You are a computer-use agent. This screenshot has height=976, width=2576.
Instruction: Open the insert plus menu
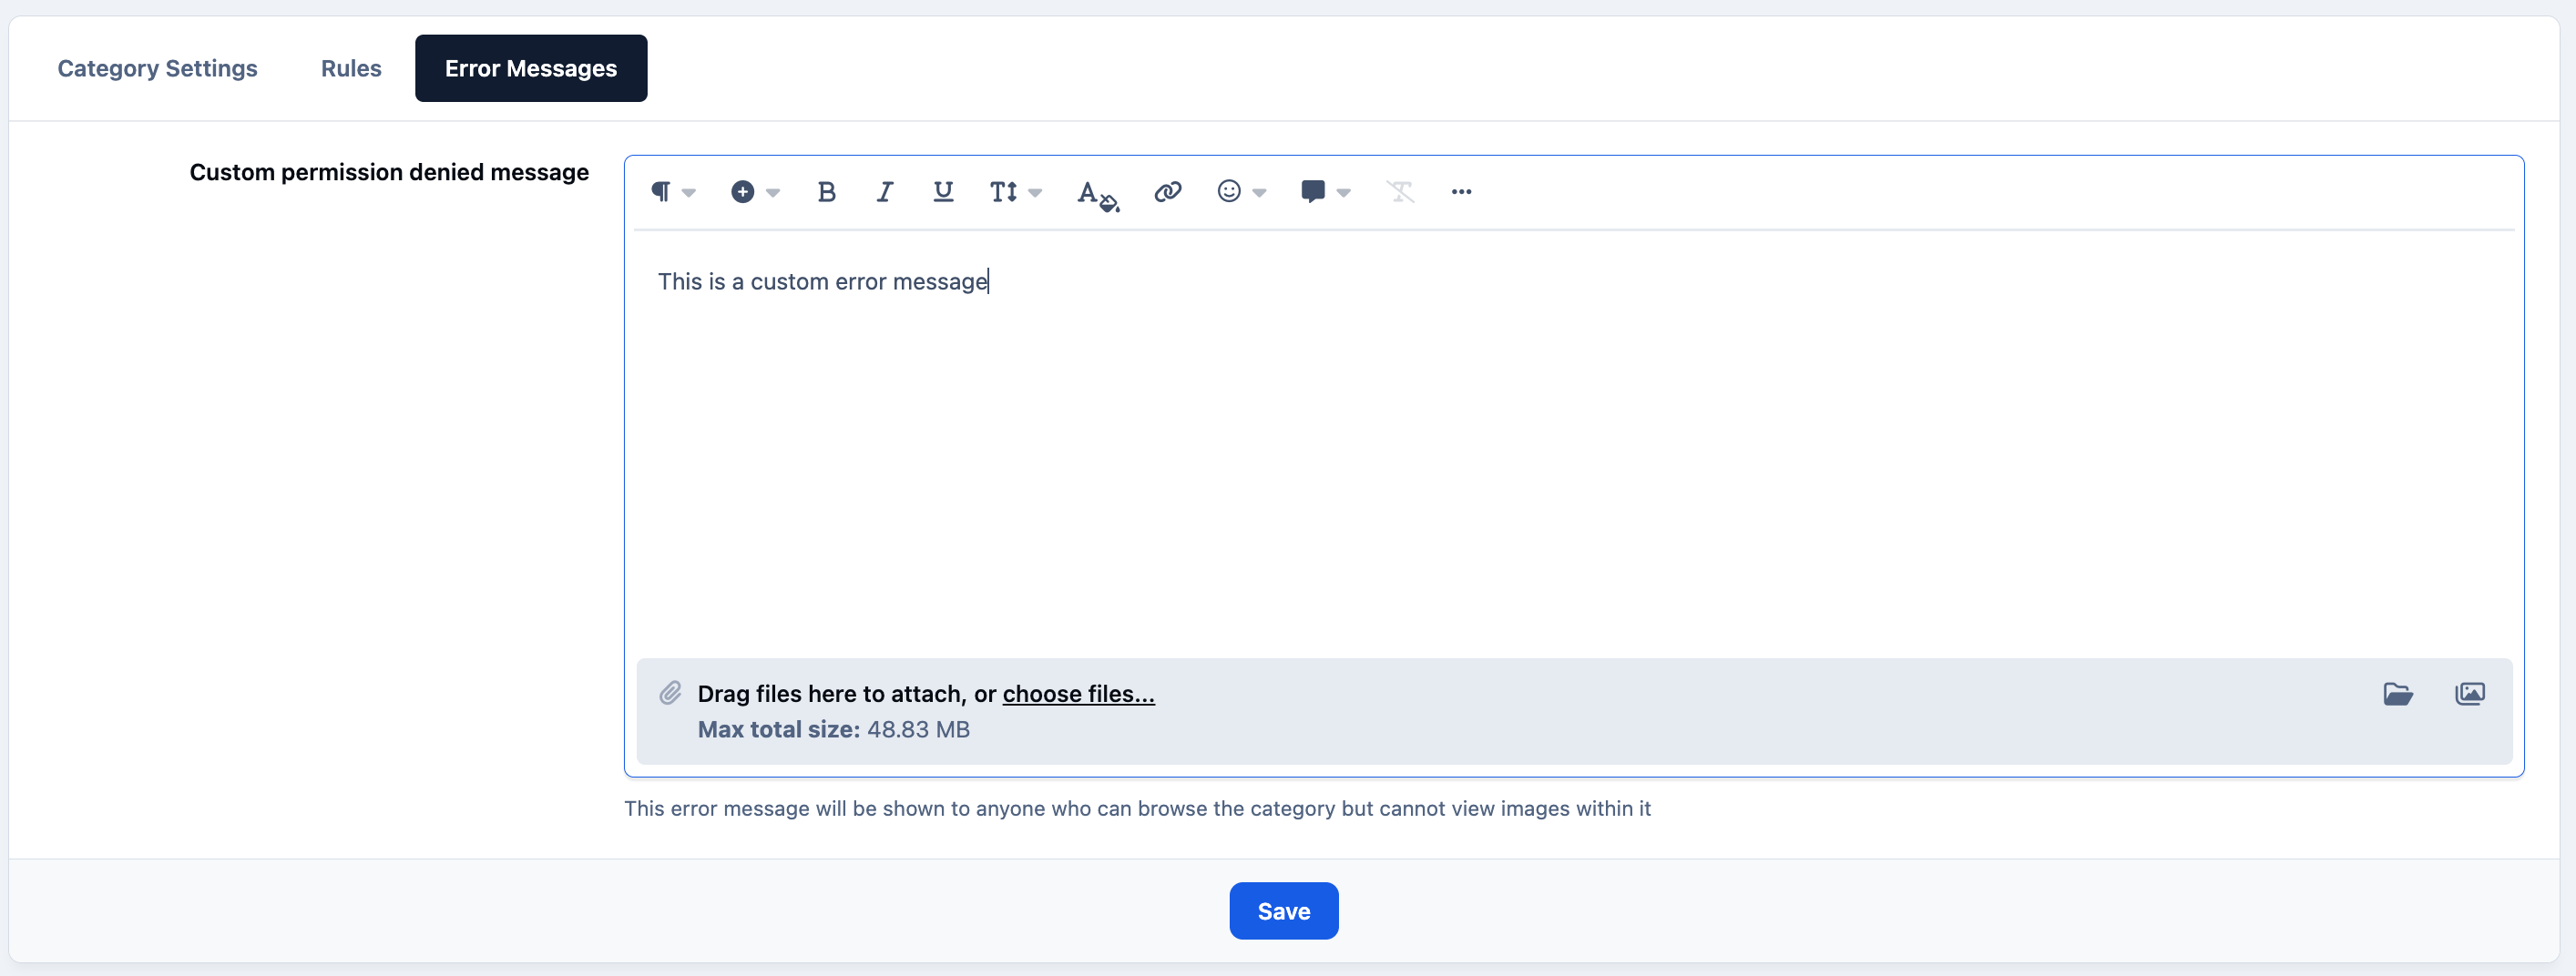(742, 191)
